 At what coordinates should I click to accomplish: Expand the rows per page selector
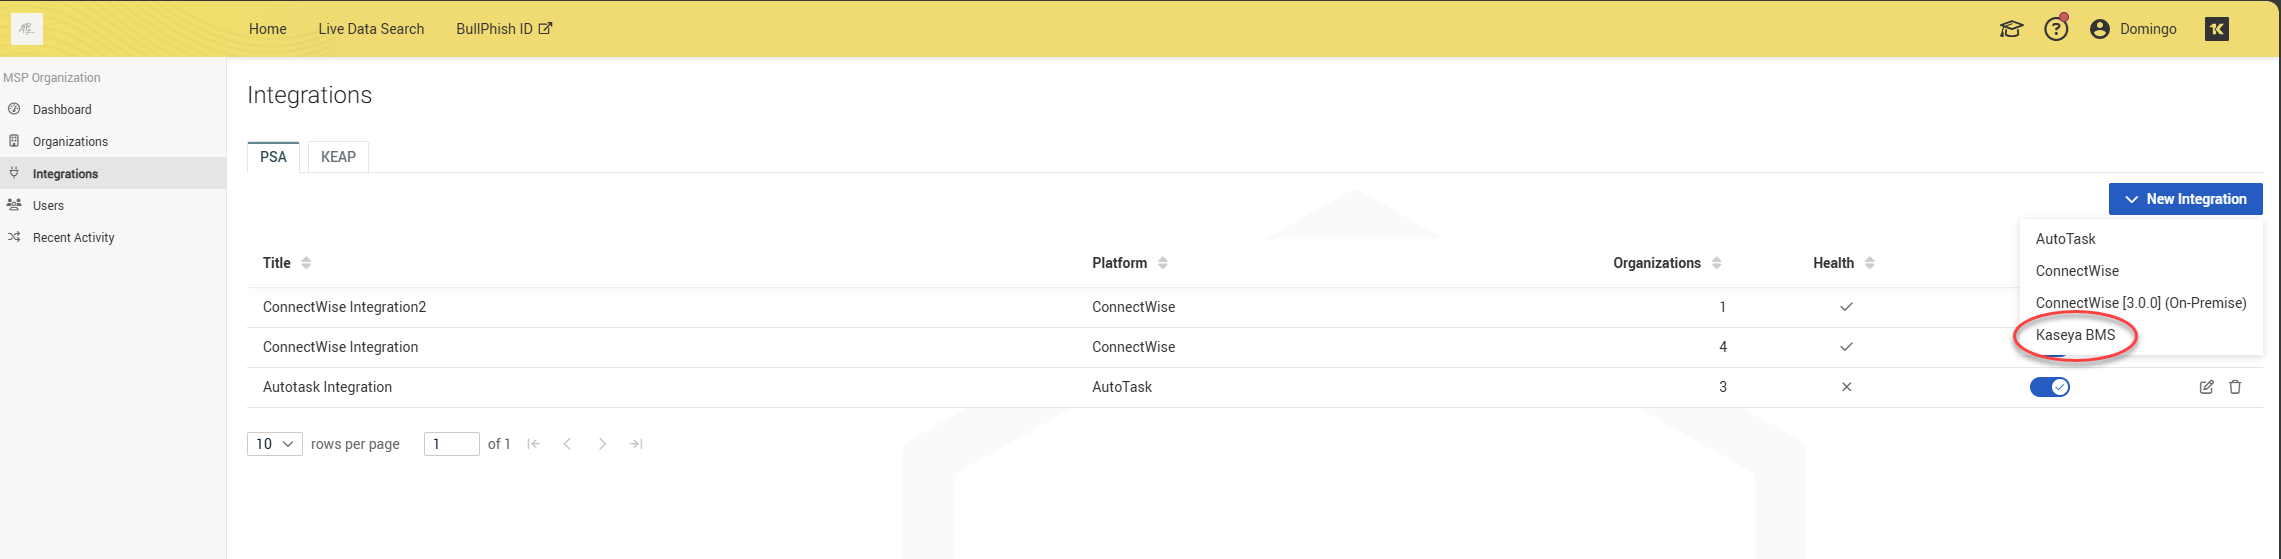click(274, 444)
